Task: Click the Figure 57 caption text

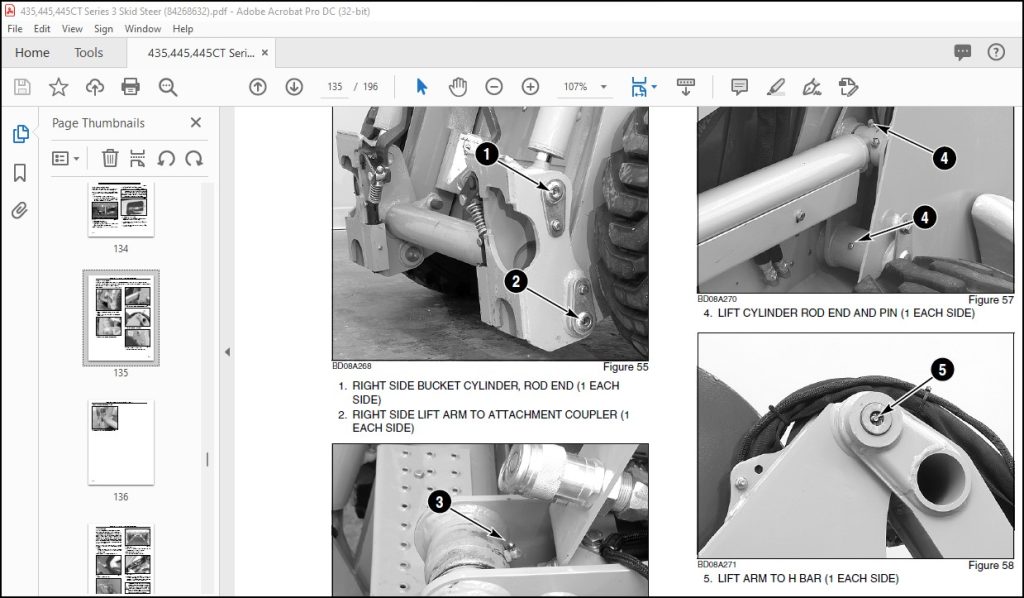Action: [x=991, y=300]
